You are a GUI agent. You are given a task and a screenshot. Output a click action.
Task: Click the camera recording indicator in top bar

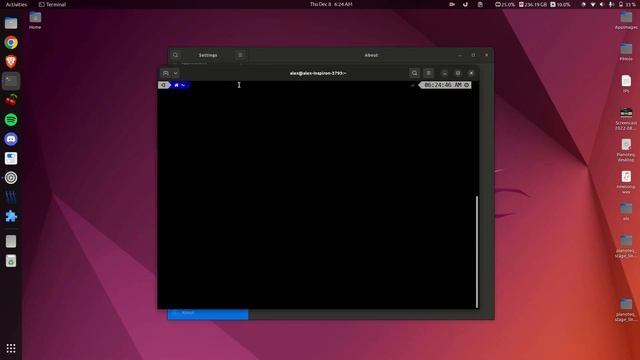pyautogui.click(x=452, y=4)
